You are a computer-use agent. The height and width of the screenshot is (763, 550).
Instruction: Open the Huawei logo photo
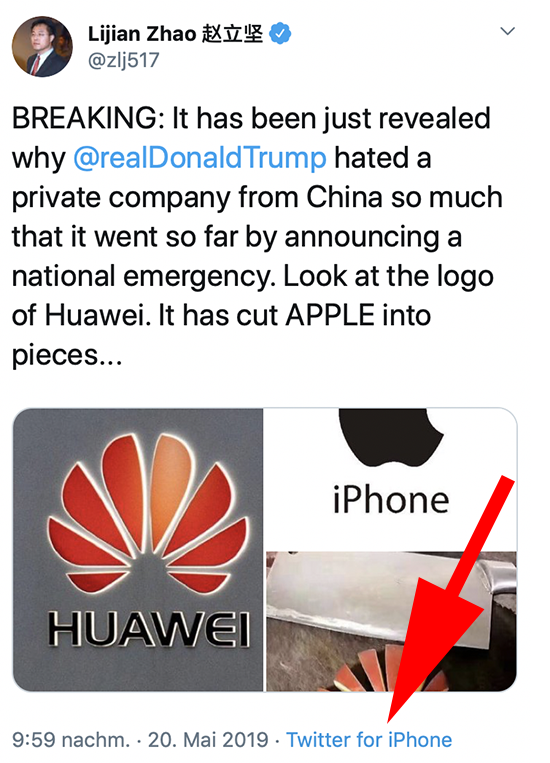coord(138,549)
